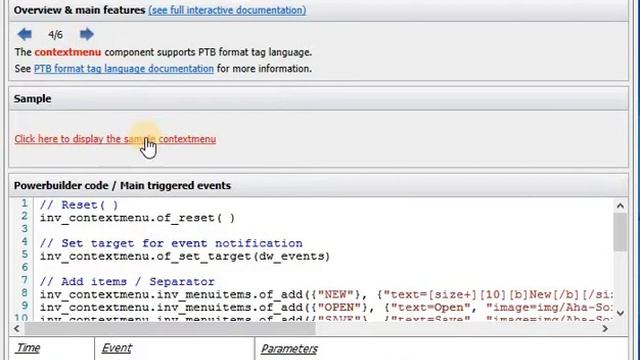
Task: Click the code panel scroll up arrow
Action: [x=620, y=206]
